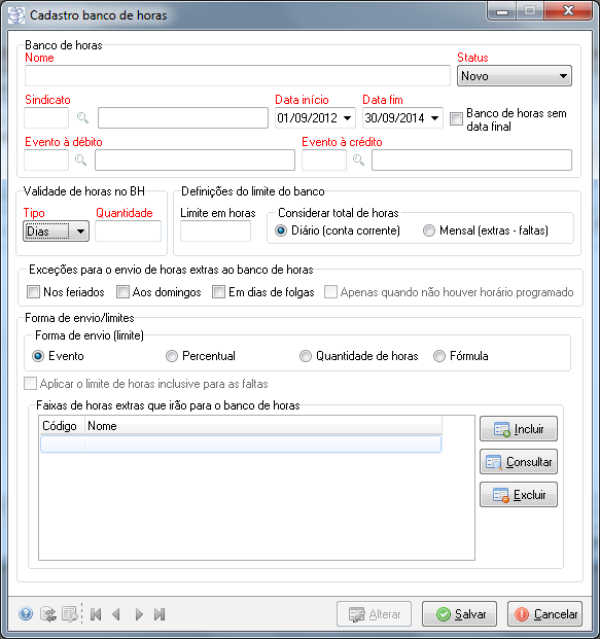Open the Data início date picker
Viewport: 600px width, 639px height.
347,118
